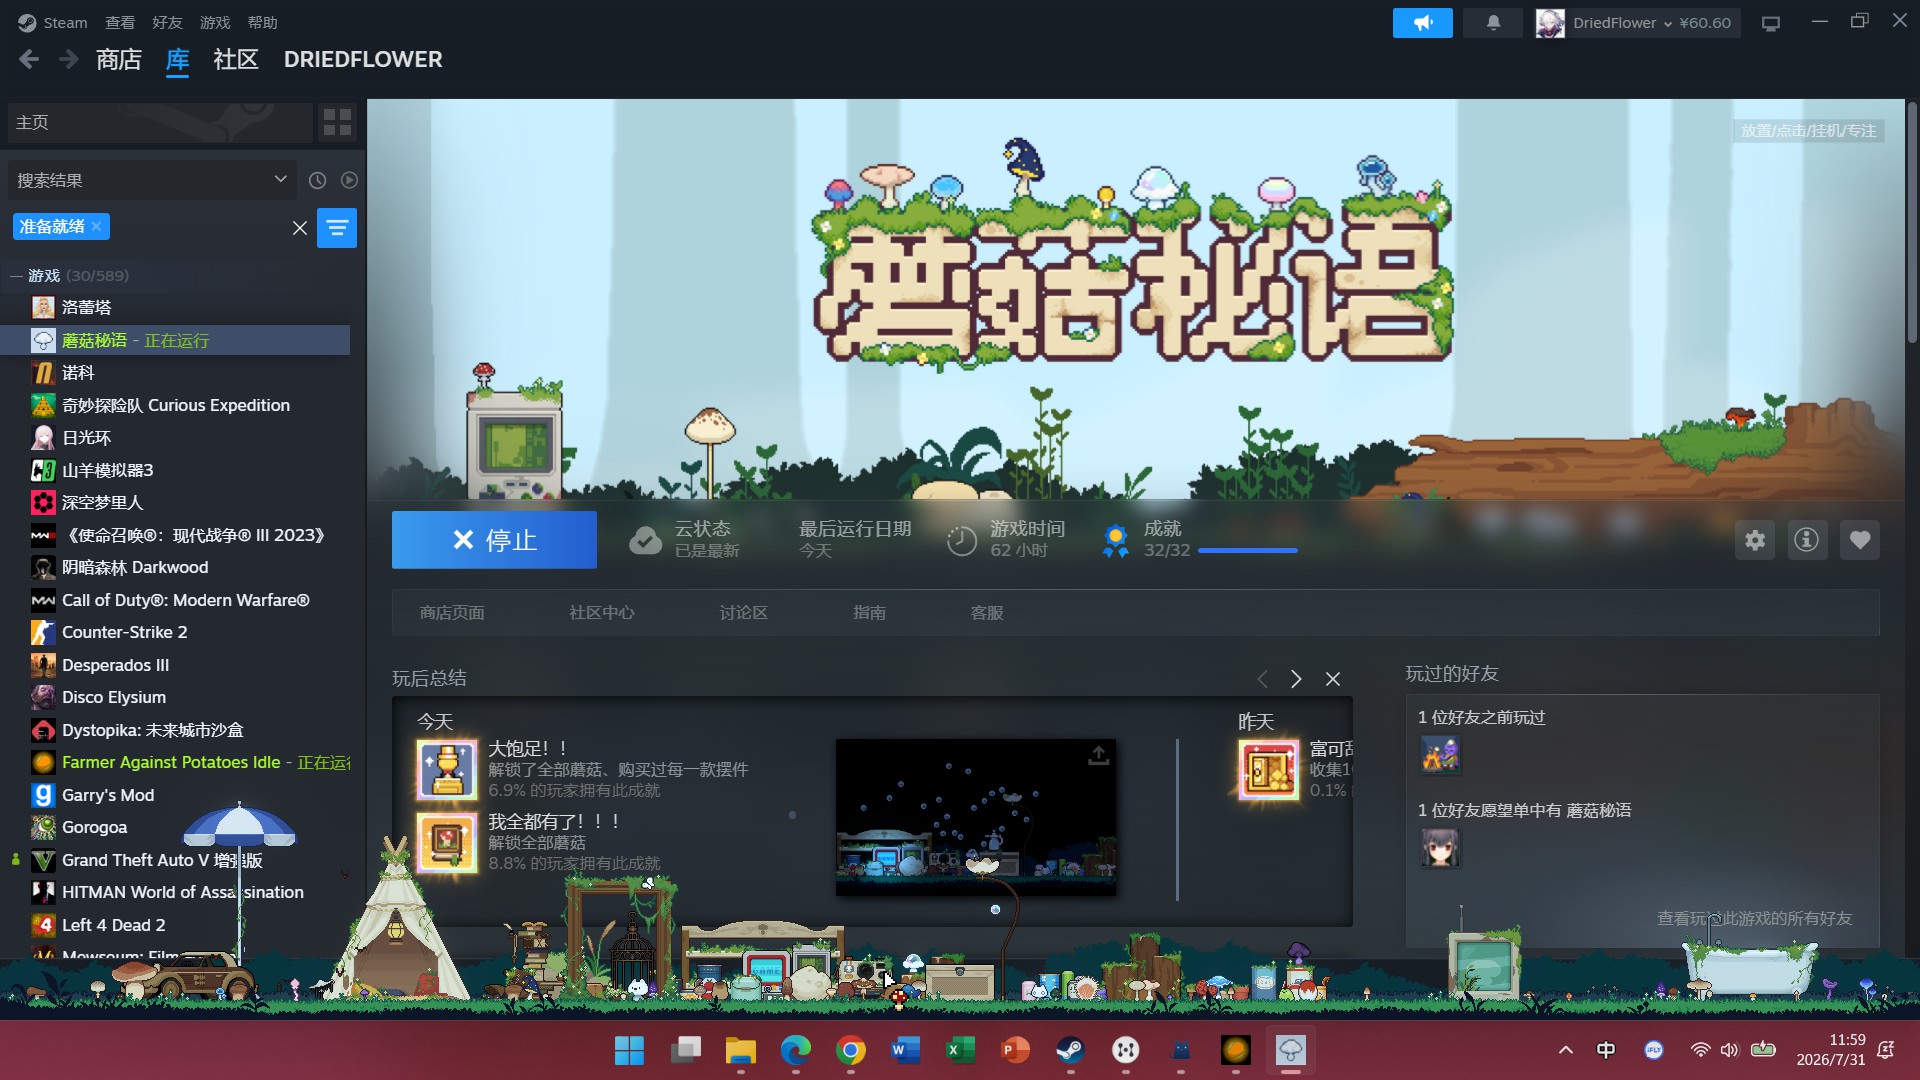The height and width of the screenshot is (1080, 1920).
Task: Switch to Big Picture mode monitor icon
Action: (1771, 23)
